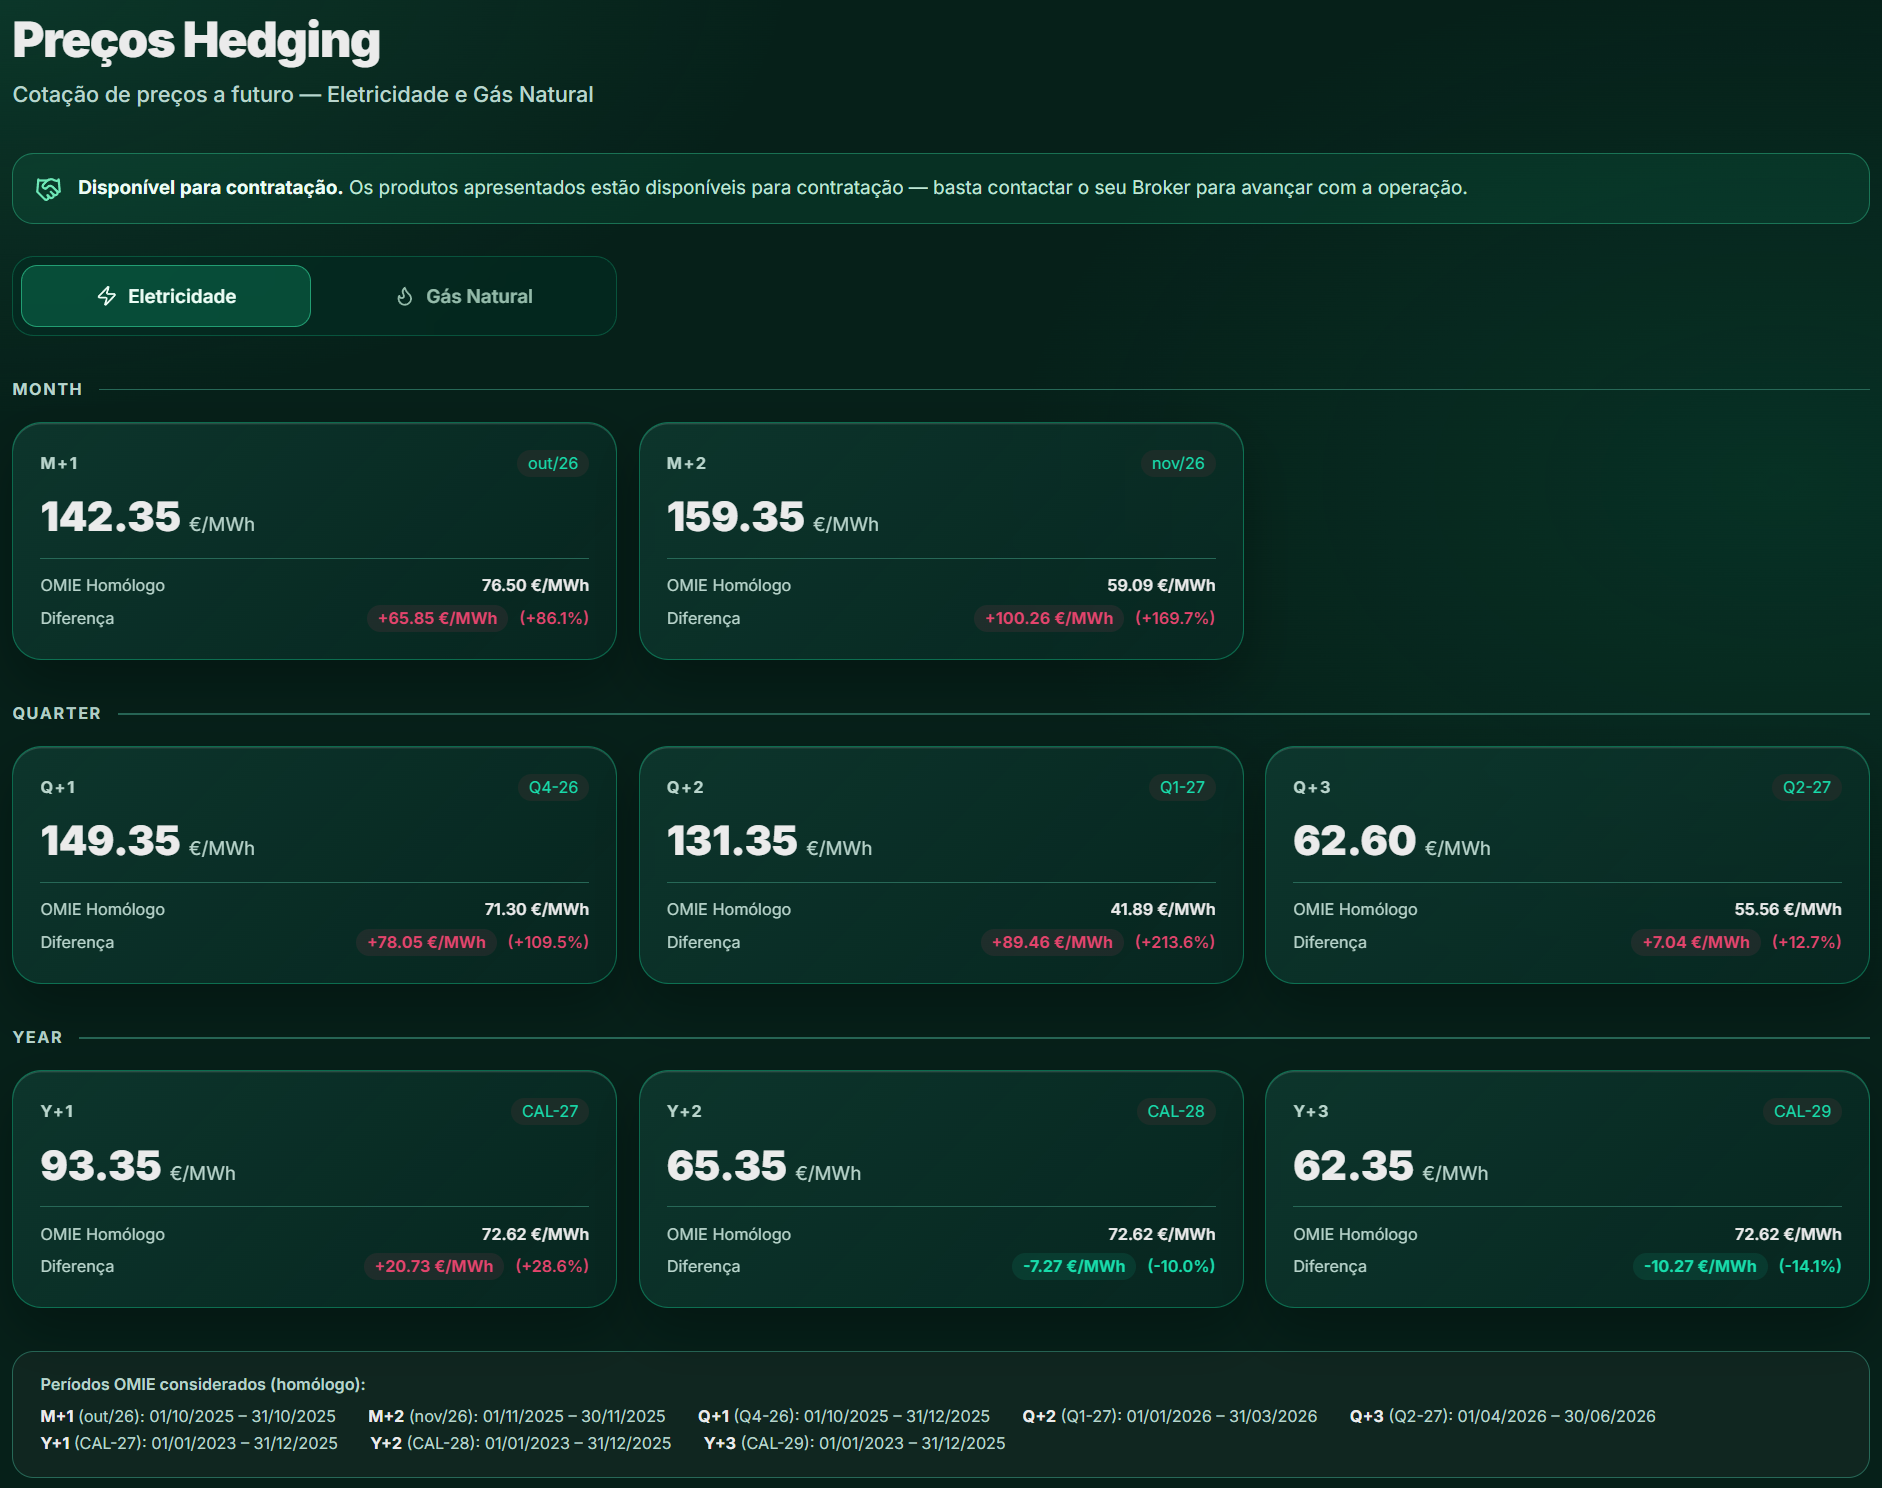Click the Q4-26 badge on Q+1 card
Screen dimensions: 1882x1488
pos(553,787)
